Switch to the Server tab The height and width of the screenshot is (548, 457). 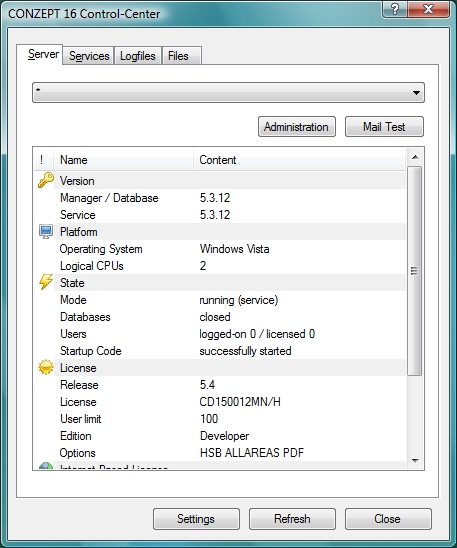click(x=40, y=55)
